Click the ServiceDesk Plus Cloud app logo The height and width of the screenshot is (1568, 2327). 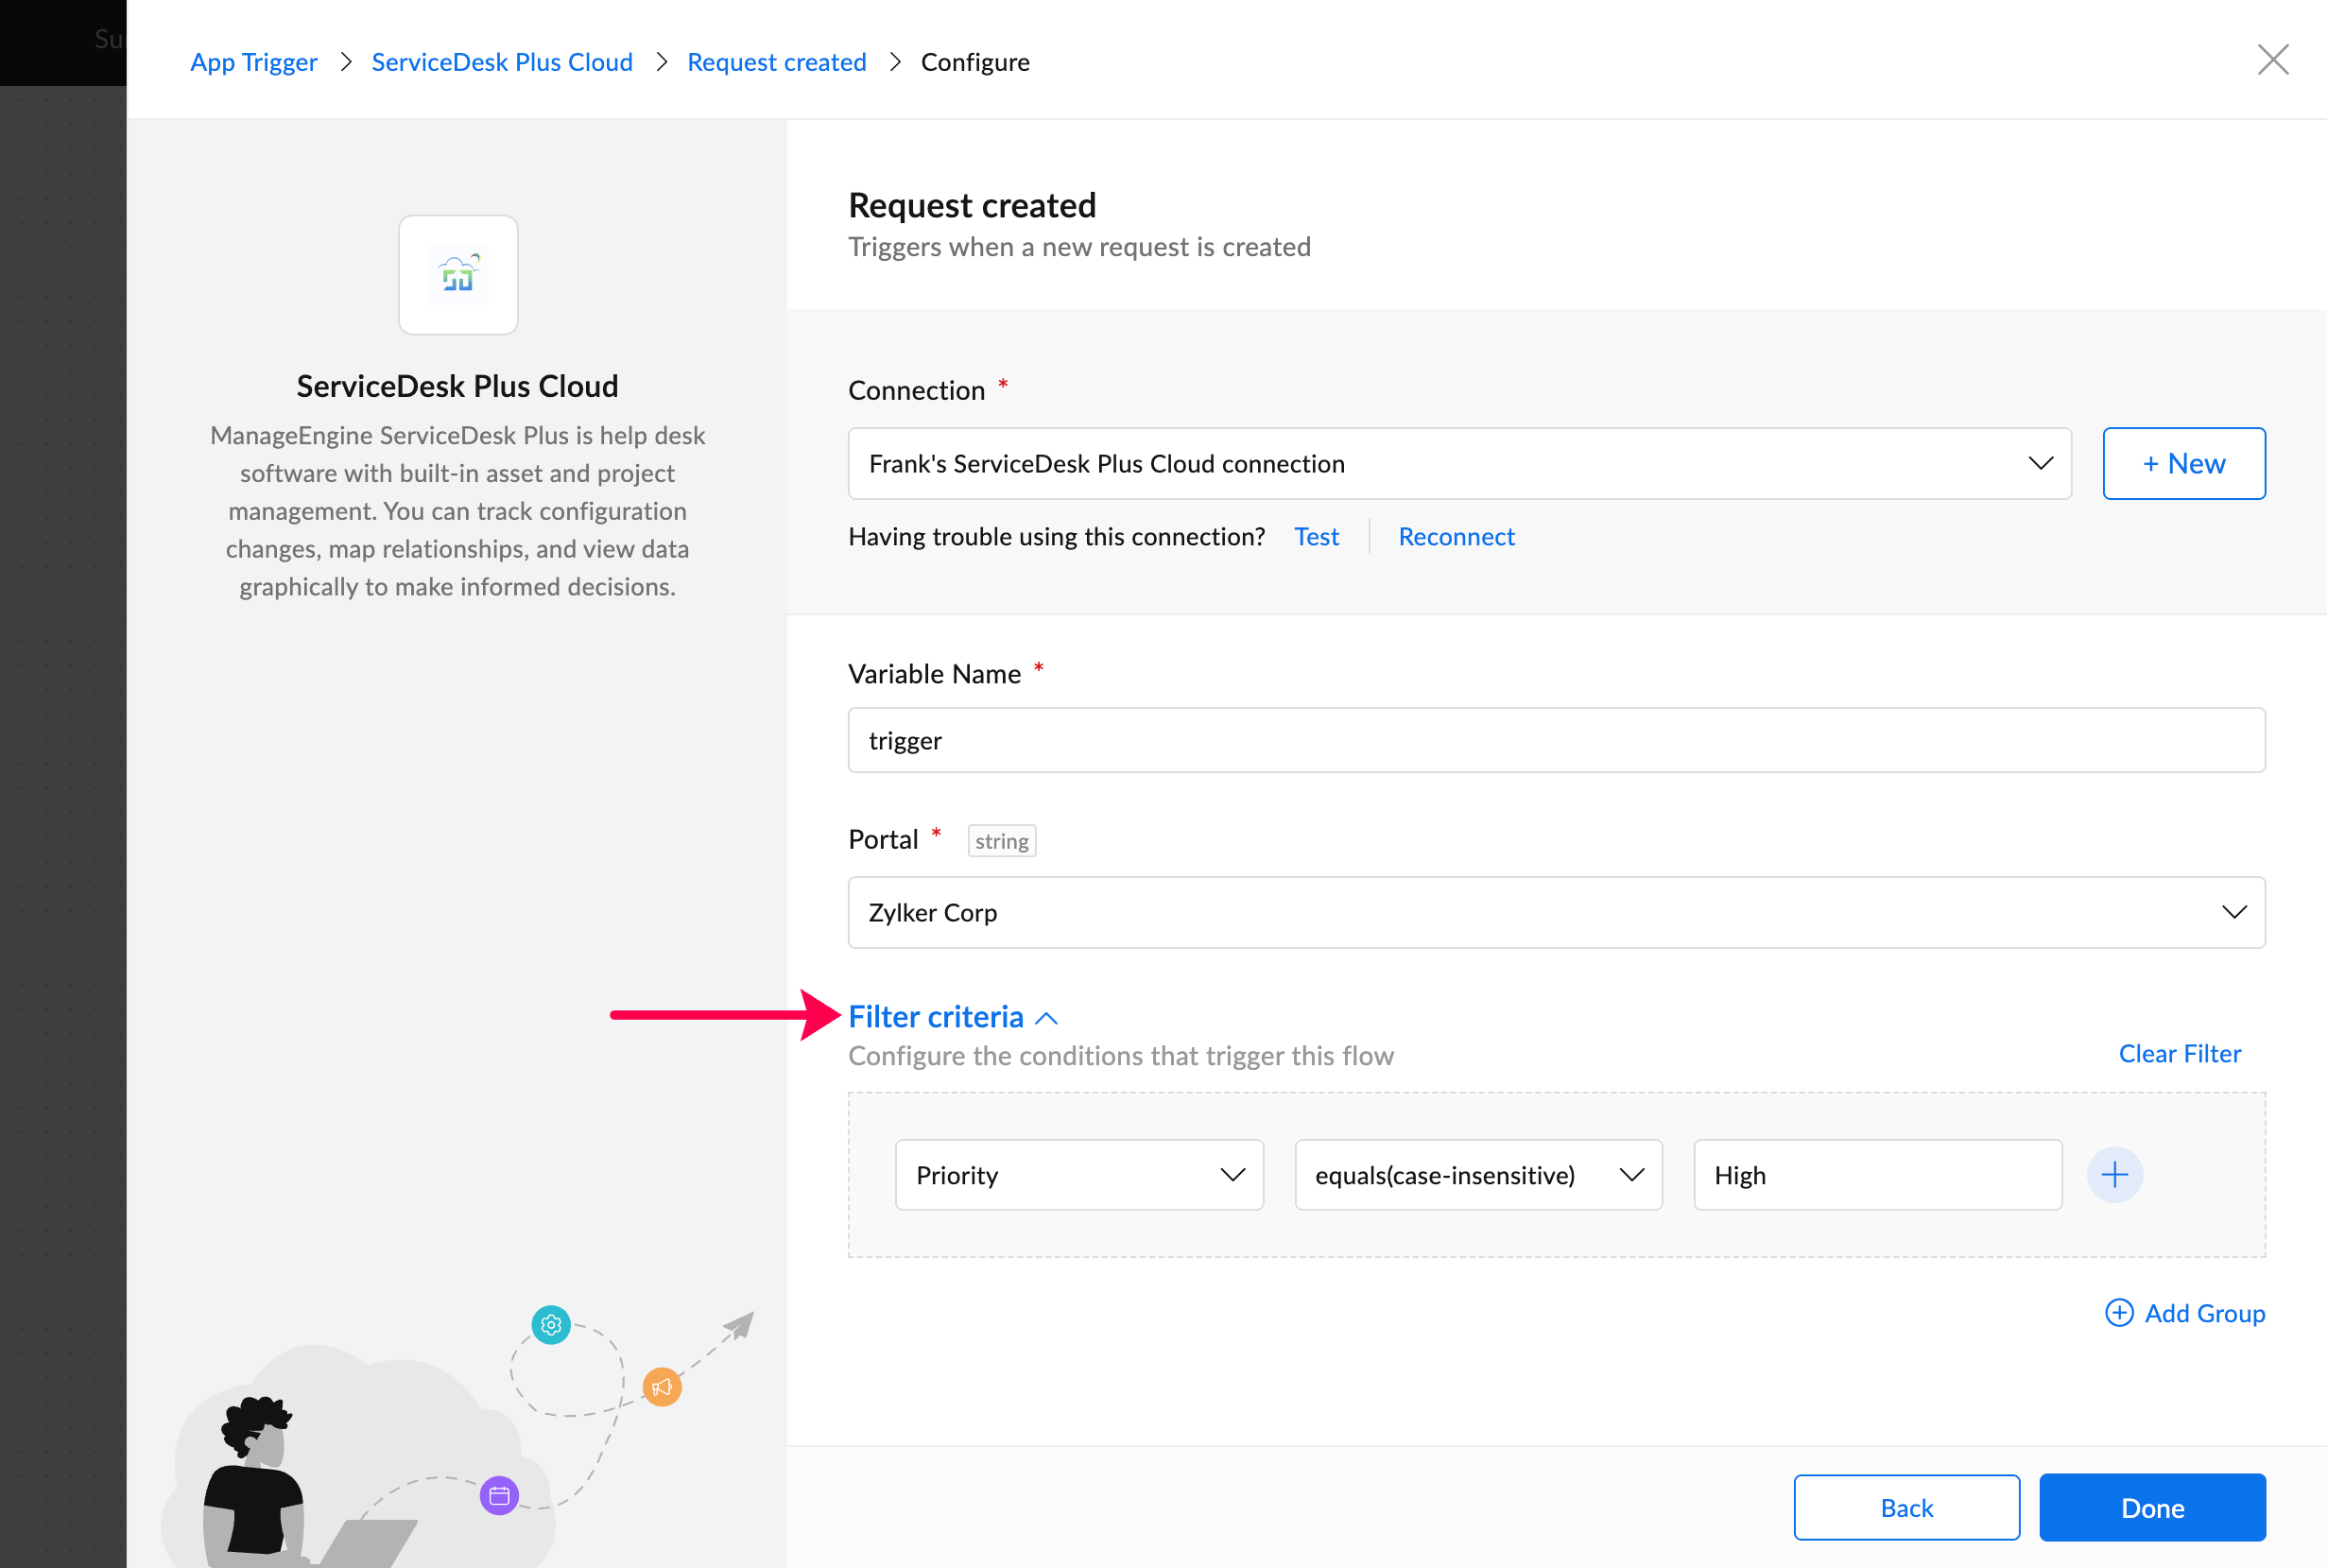(458, 275)
